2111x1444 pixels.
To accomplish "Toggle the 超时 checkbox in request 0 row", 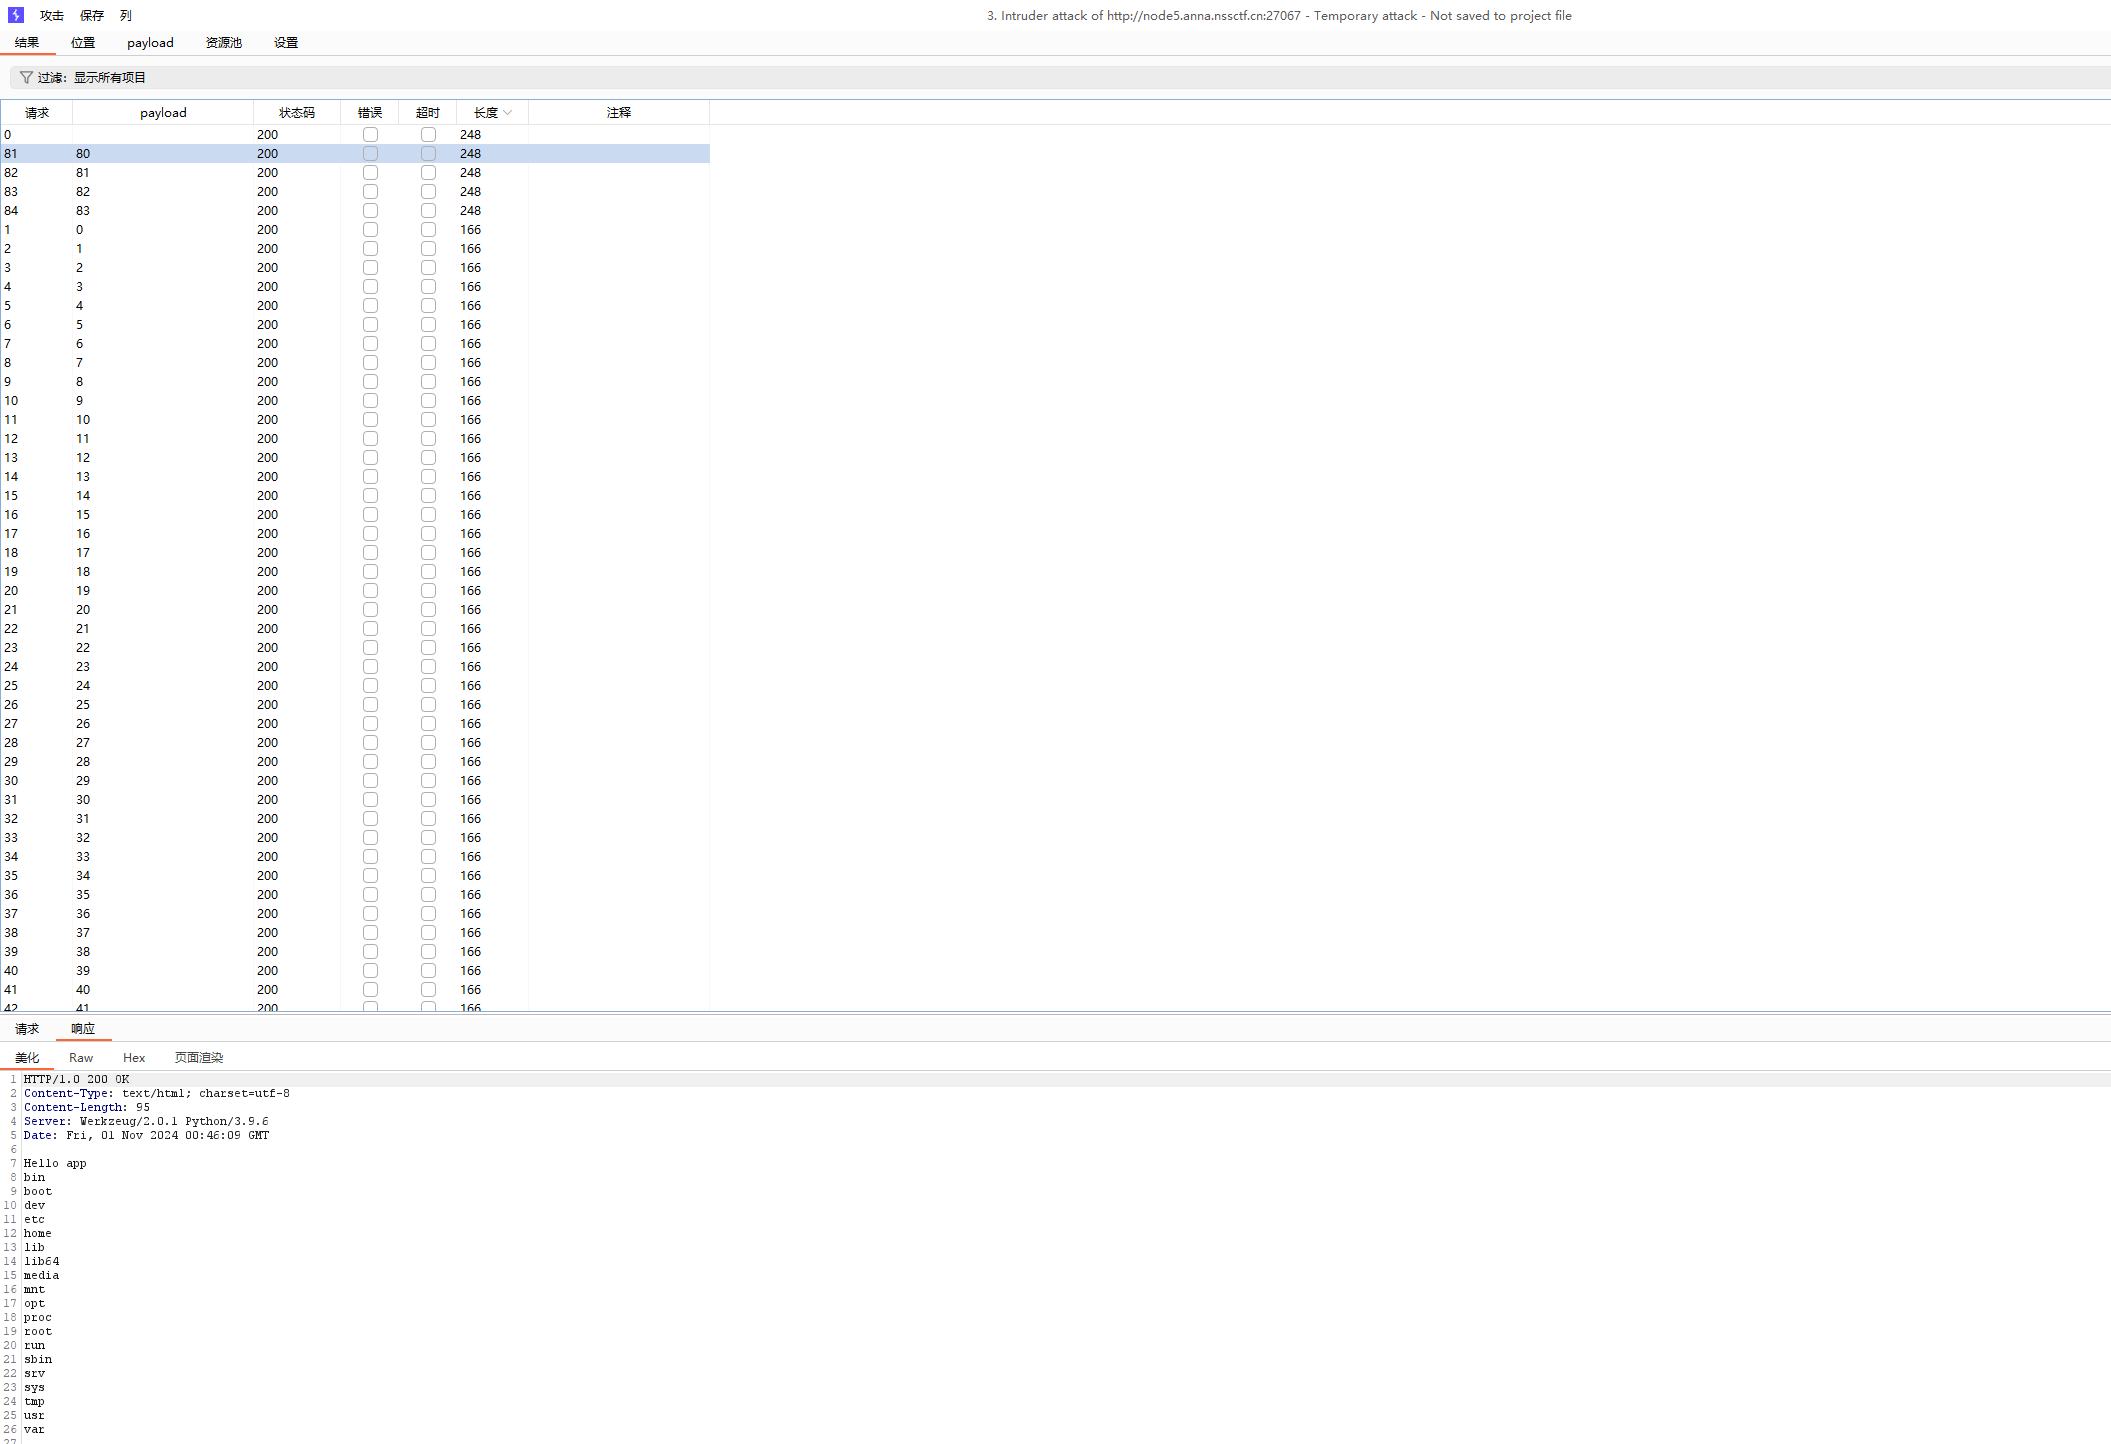I will (x=428, y=134).
